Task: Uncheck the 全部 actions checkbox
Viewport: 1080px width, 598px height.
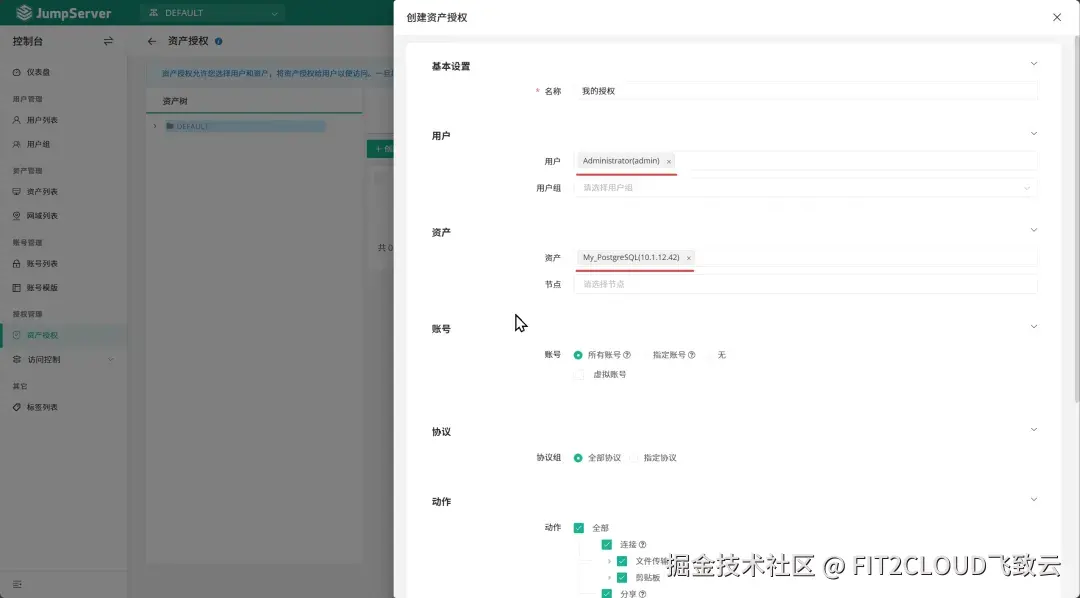Action: [x=579, y=528]
